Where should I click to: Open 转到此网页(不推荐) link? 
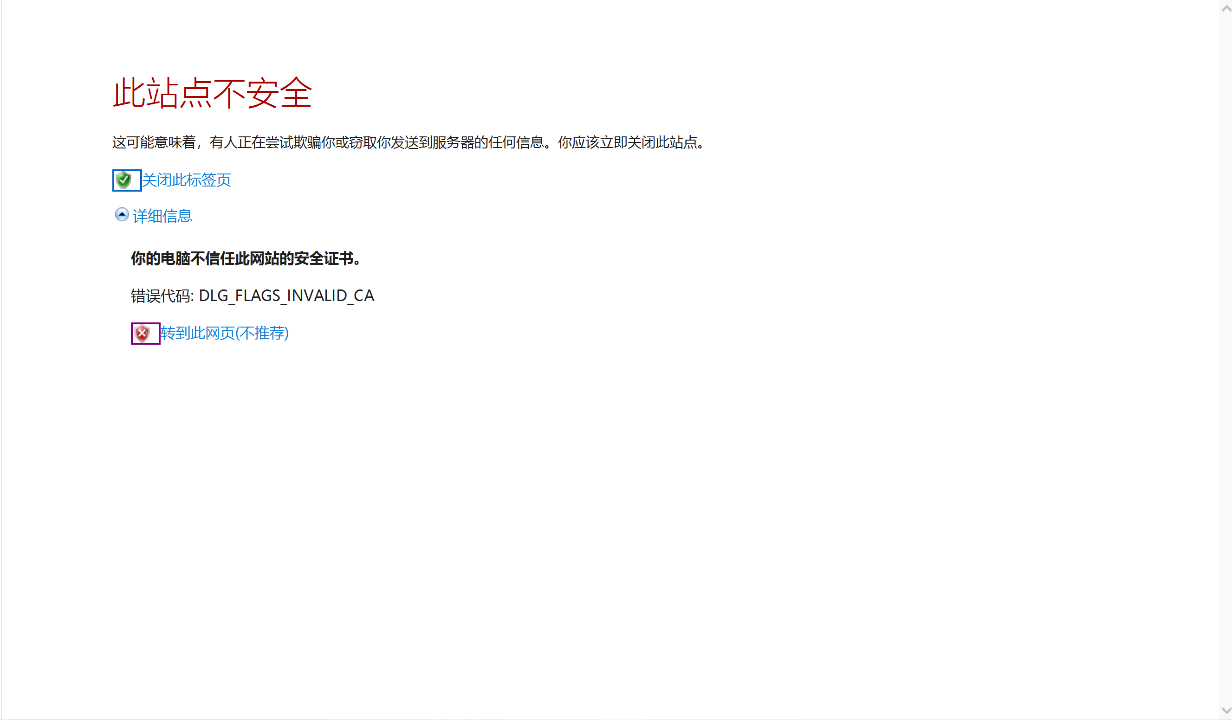(x=225, y=333)
